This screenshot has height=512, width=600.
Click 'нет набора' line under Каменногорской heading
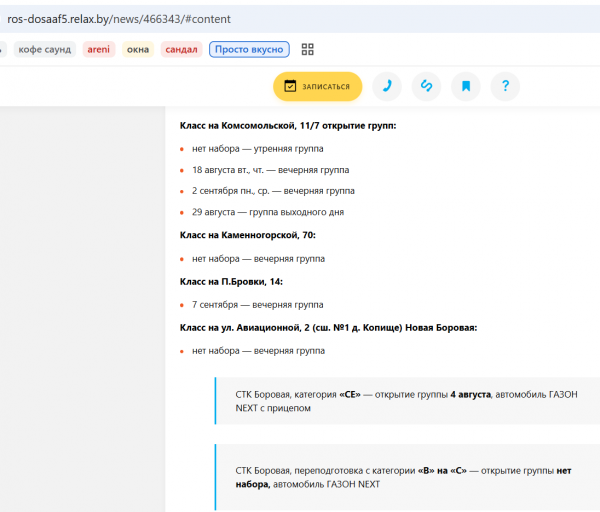258,259
